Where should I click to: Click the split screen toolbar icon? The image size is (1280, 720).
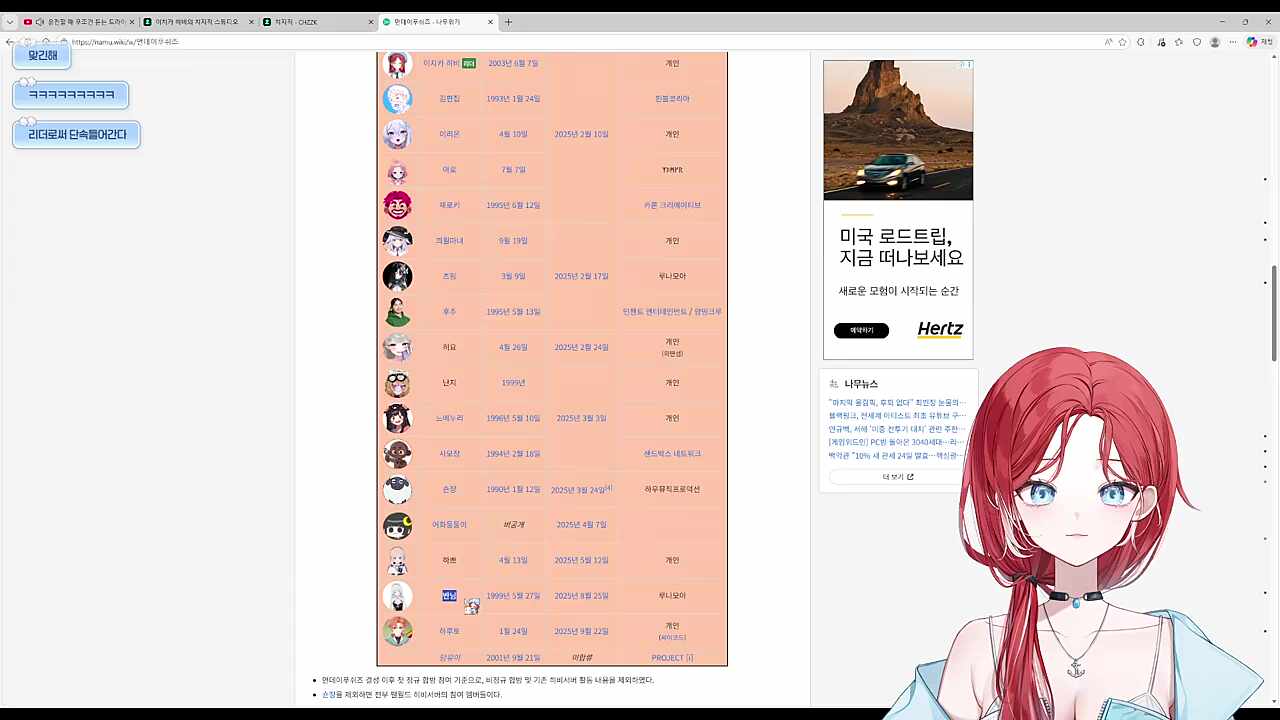pos(1141,42)
